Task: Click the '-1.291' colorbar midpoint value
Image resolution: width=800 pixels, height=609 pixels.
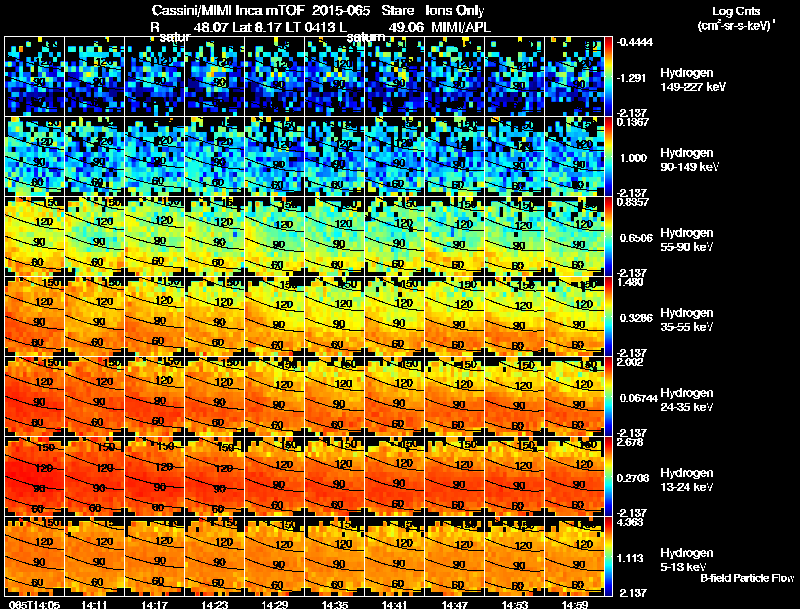Action: coord(632,78)
